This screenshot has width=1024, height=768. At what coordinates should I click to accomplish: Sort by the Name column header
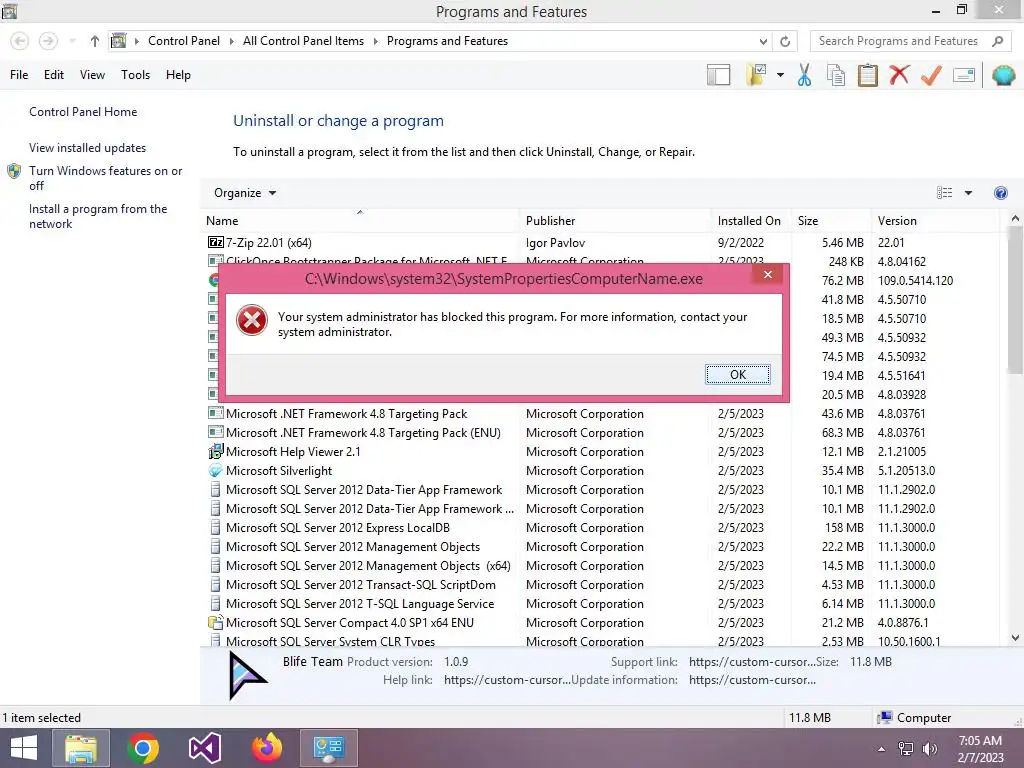tap(360, 221)
